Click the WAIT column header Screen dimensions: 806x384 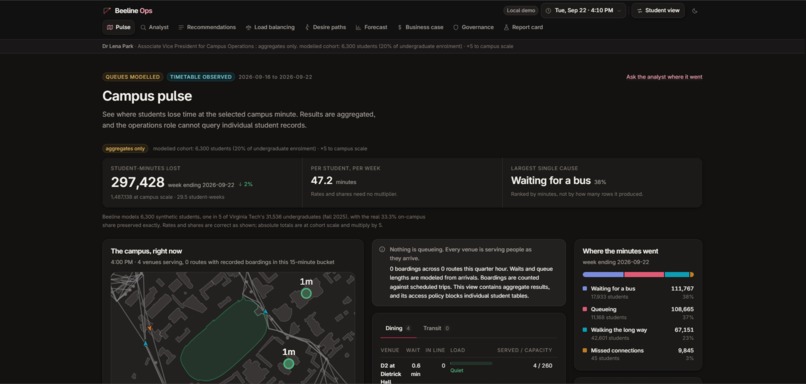413,351
